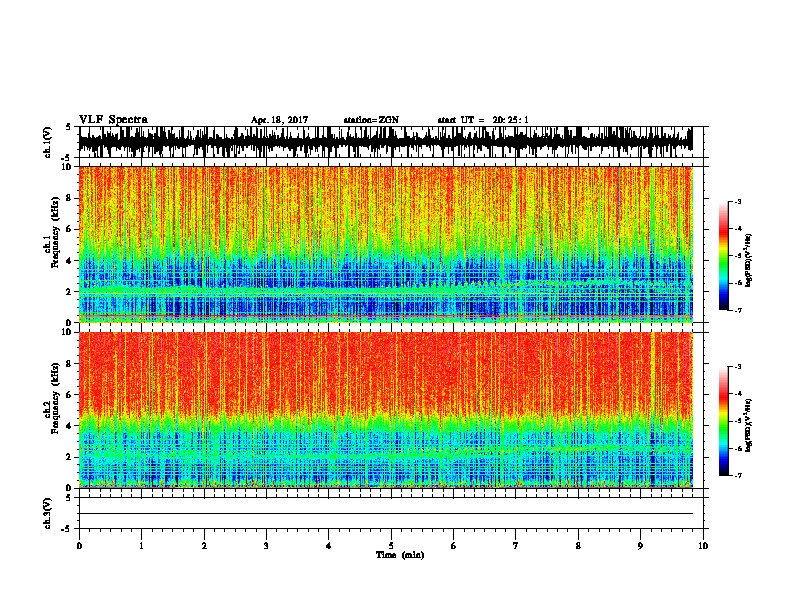This screenshot has width=792, height=612.
Task: Click the "ch.1(V)" axis label
Action: [x=48, y=142]
